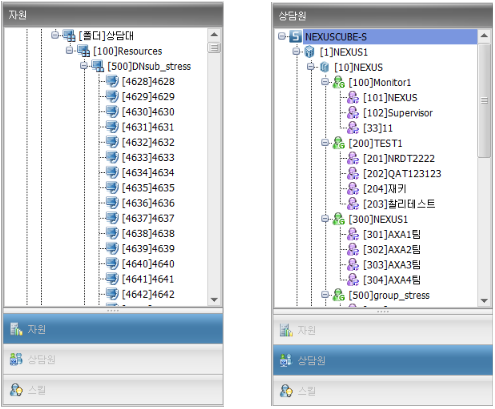Viewport: 495px width, 409px height.
Task: Click the agent icon of [33]11
Action: point(353,128)
